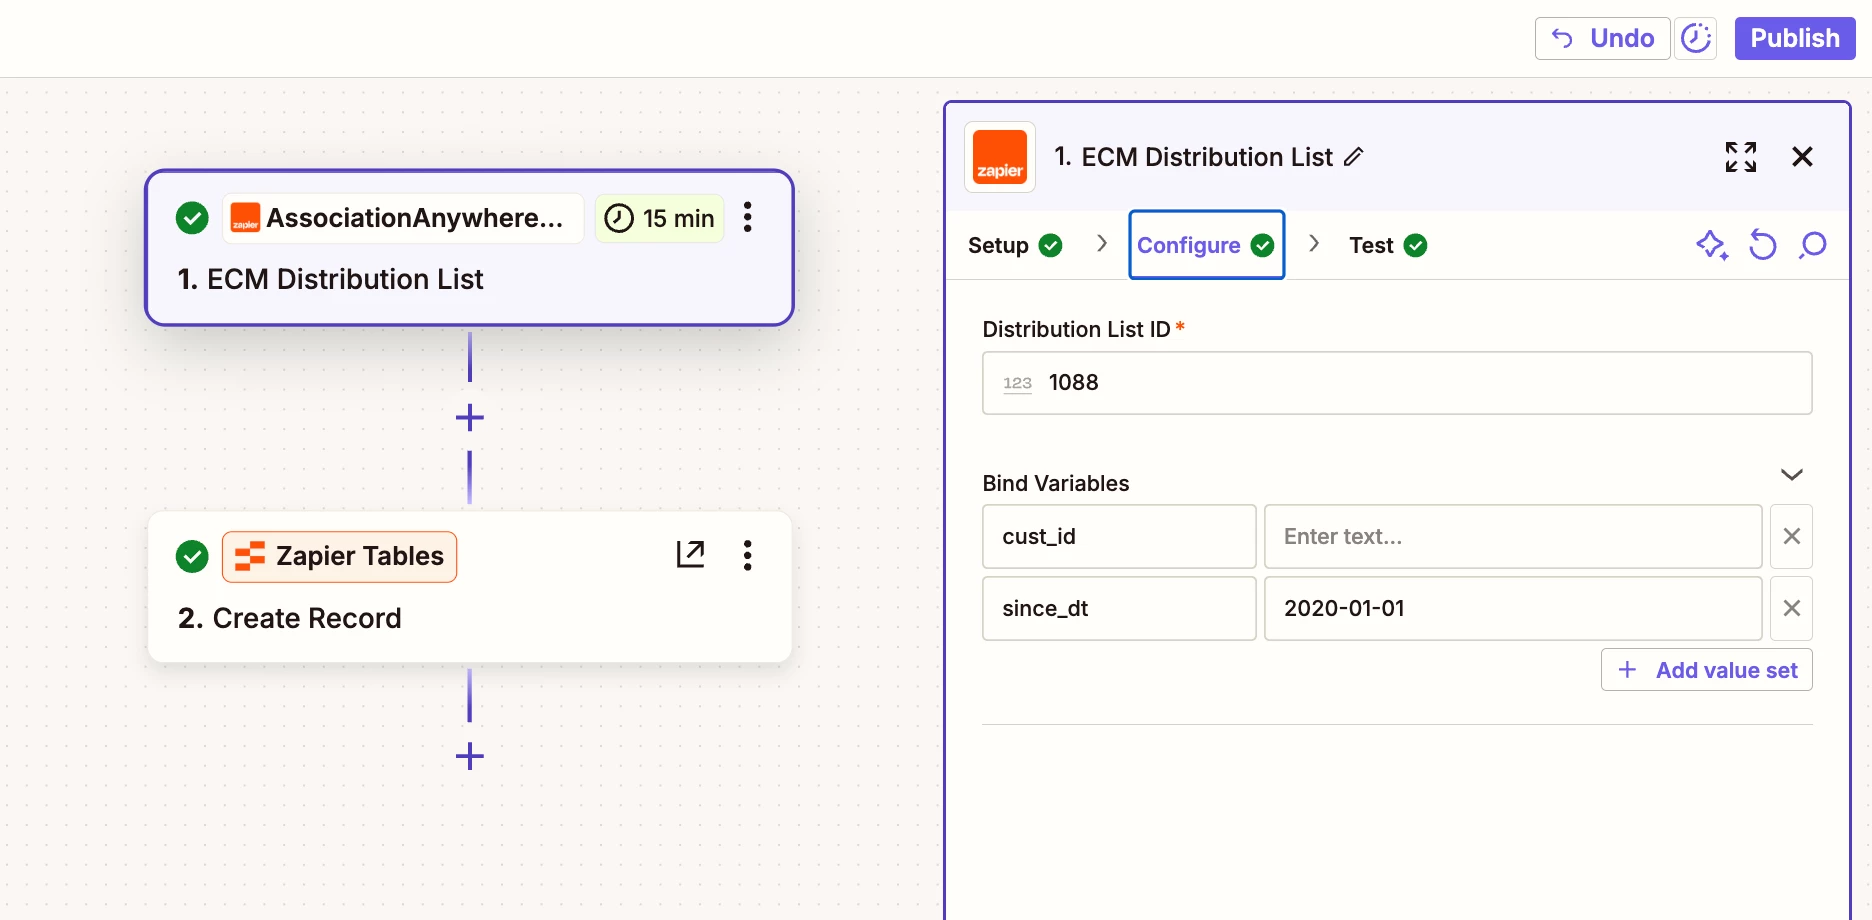Screen dimensions: 1872x920
Task: Rename step using the pencil icon
Action: 1353,157
